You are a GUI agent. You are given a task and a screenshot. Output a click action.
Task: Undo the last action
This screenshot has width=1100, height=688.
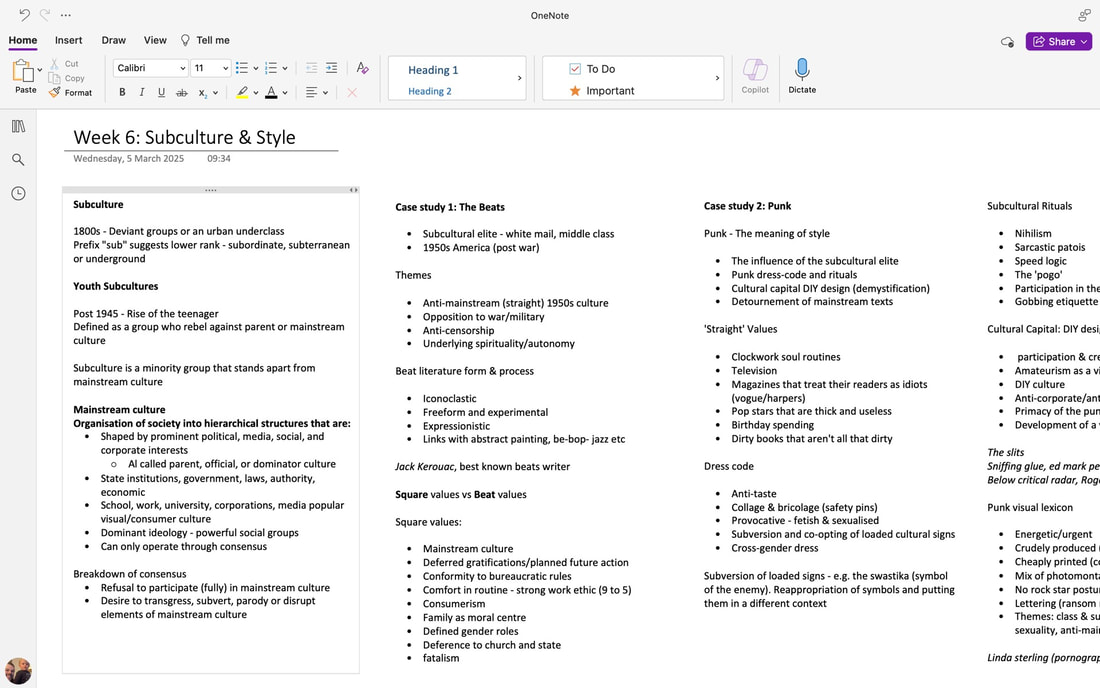pyautogui.click(x=25, y=15)
